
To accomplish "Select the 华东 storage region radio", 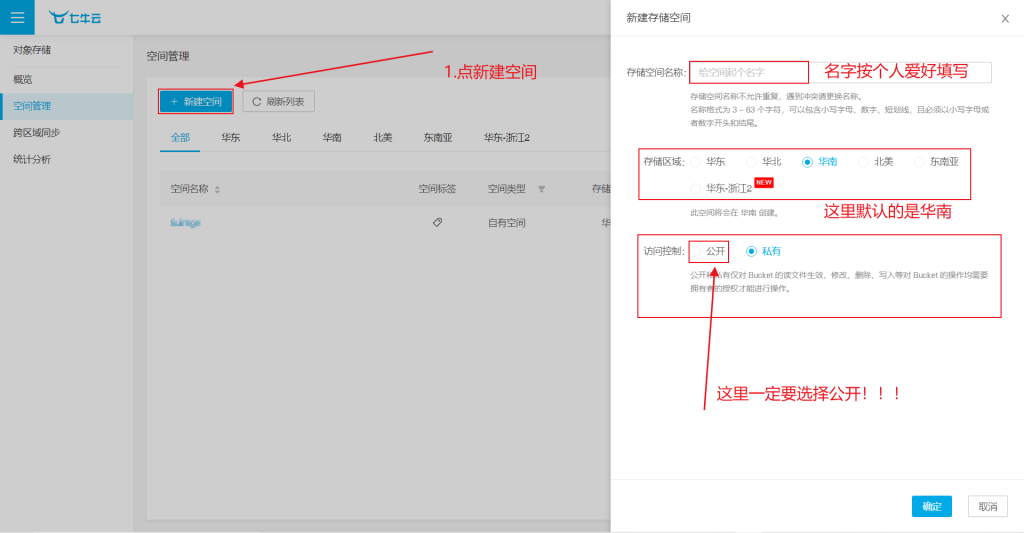I will pos(696,161).
